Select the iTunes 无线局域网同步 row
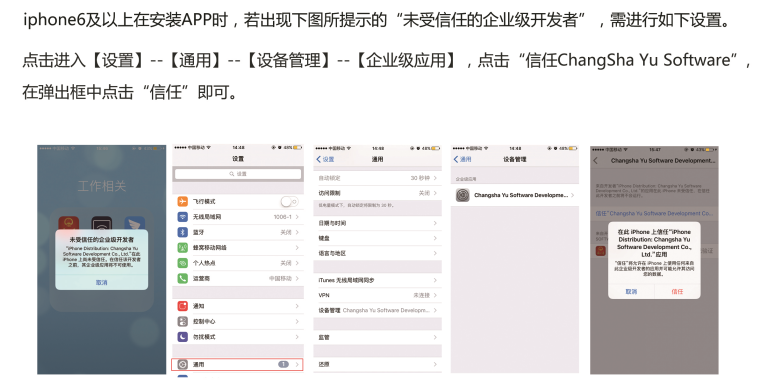The image size is (761, 385). (x=378, y=280)
